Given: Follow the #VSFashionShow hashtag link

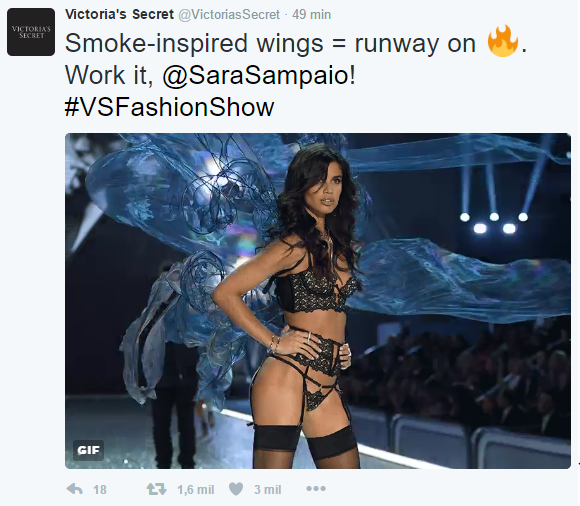Looking at the screenshot, I should pyautogui.click(x=169, y=107).
